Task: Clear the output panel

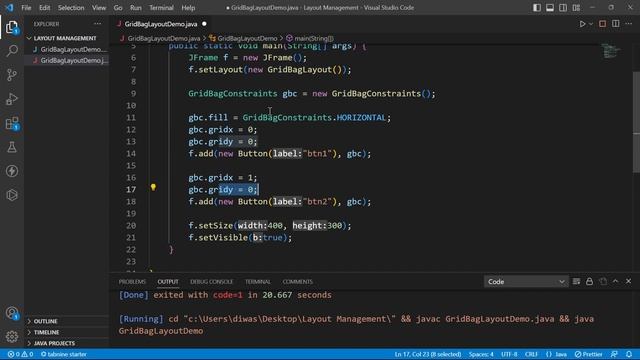Action: click(x=576, y=282)
